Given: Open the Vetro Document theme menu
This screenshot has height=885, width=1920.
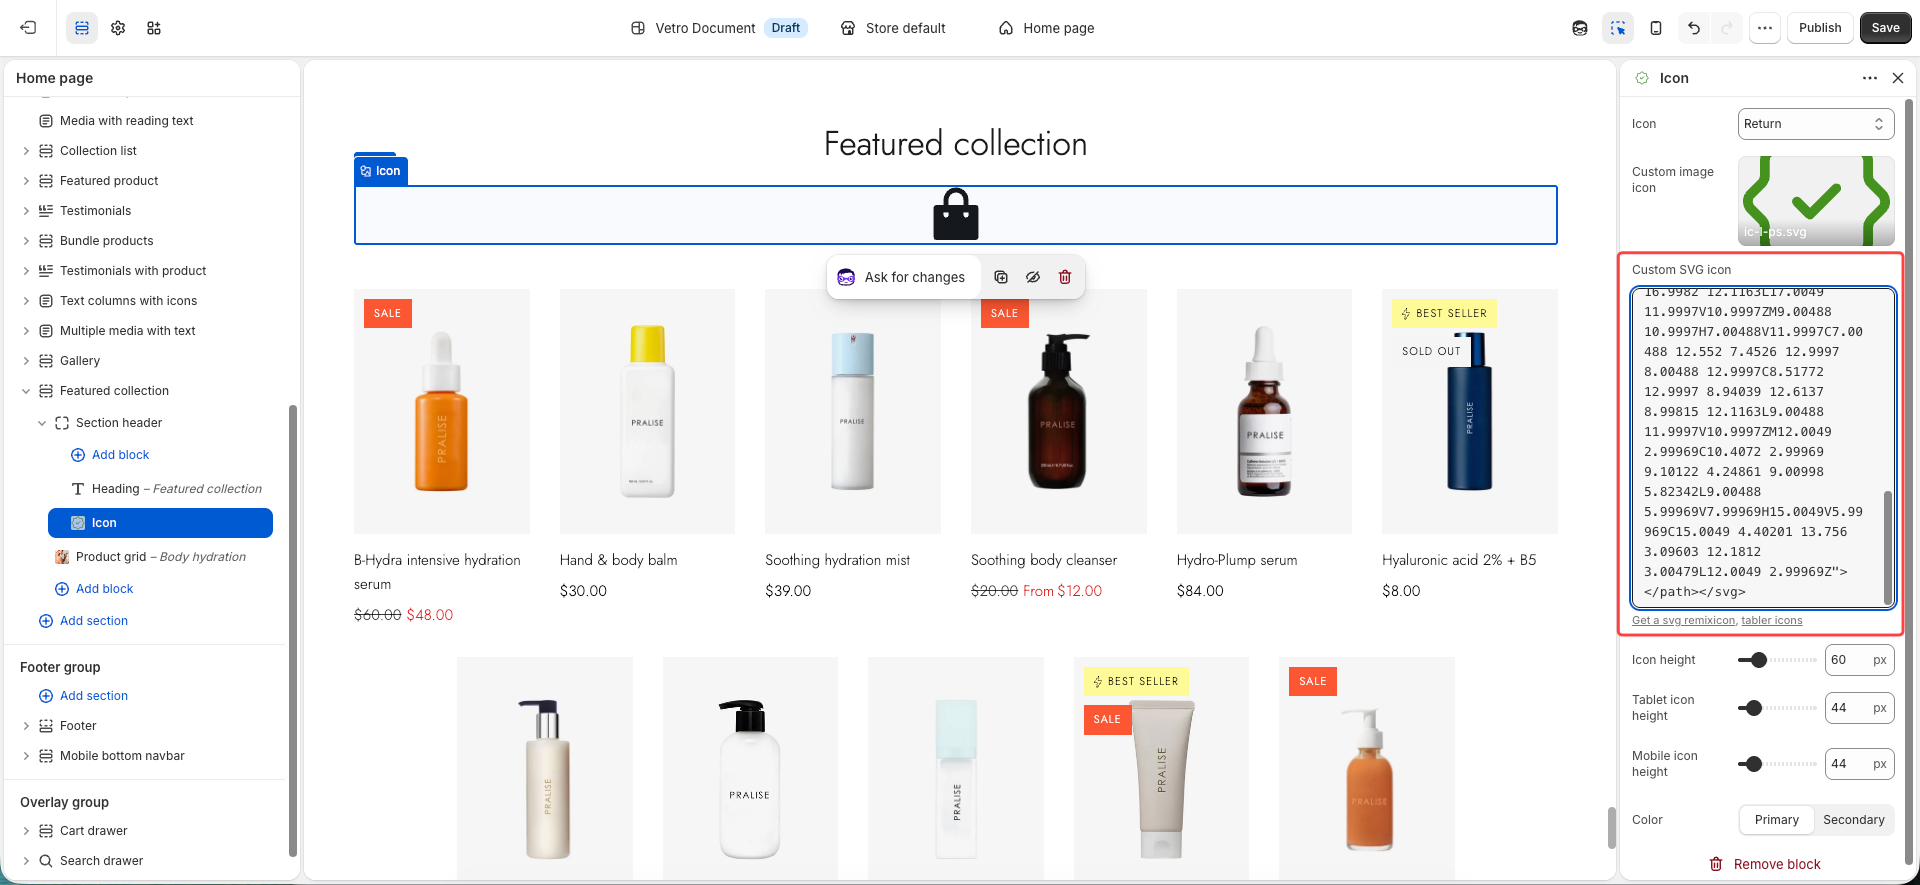Looking at the screenshot, I should pos(719,28).
